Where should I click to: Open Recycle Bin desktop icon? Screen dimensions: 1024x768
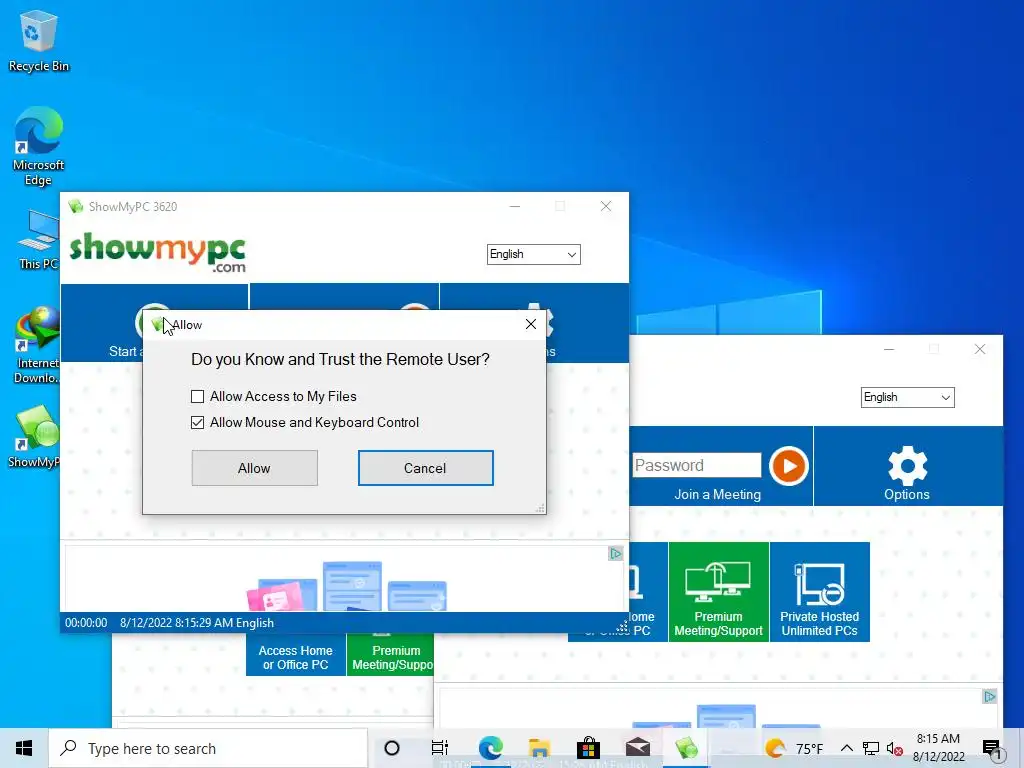tap(39, 41)
